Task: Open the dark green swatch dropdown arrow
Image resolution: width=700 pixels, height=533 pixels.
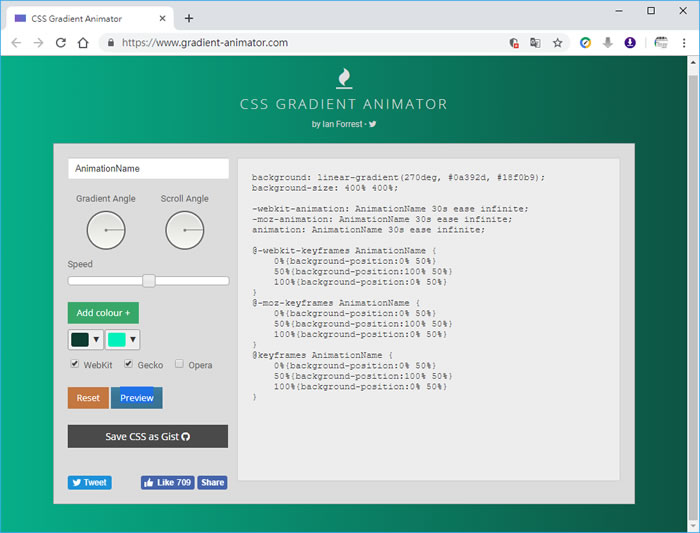Action: 96,340
